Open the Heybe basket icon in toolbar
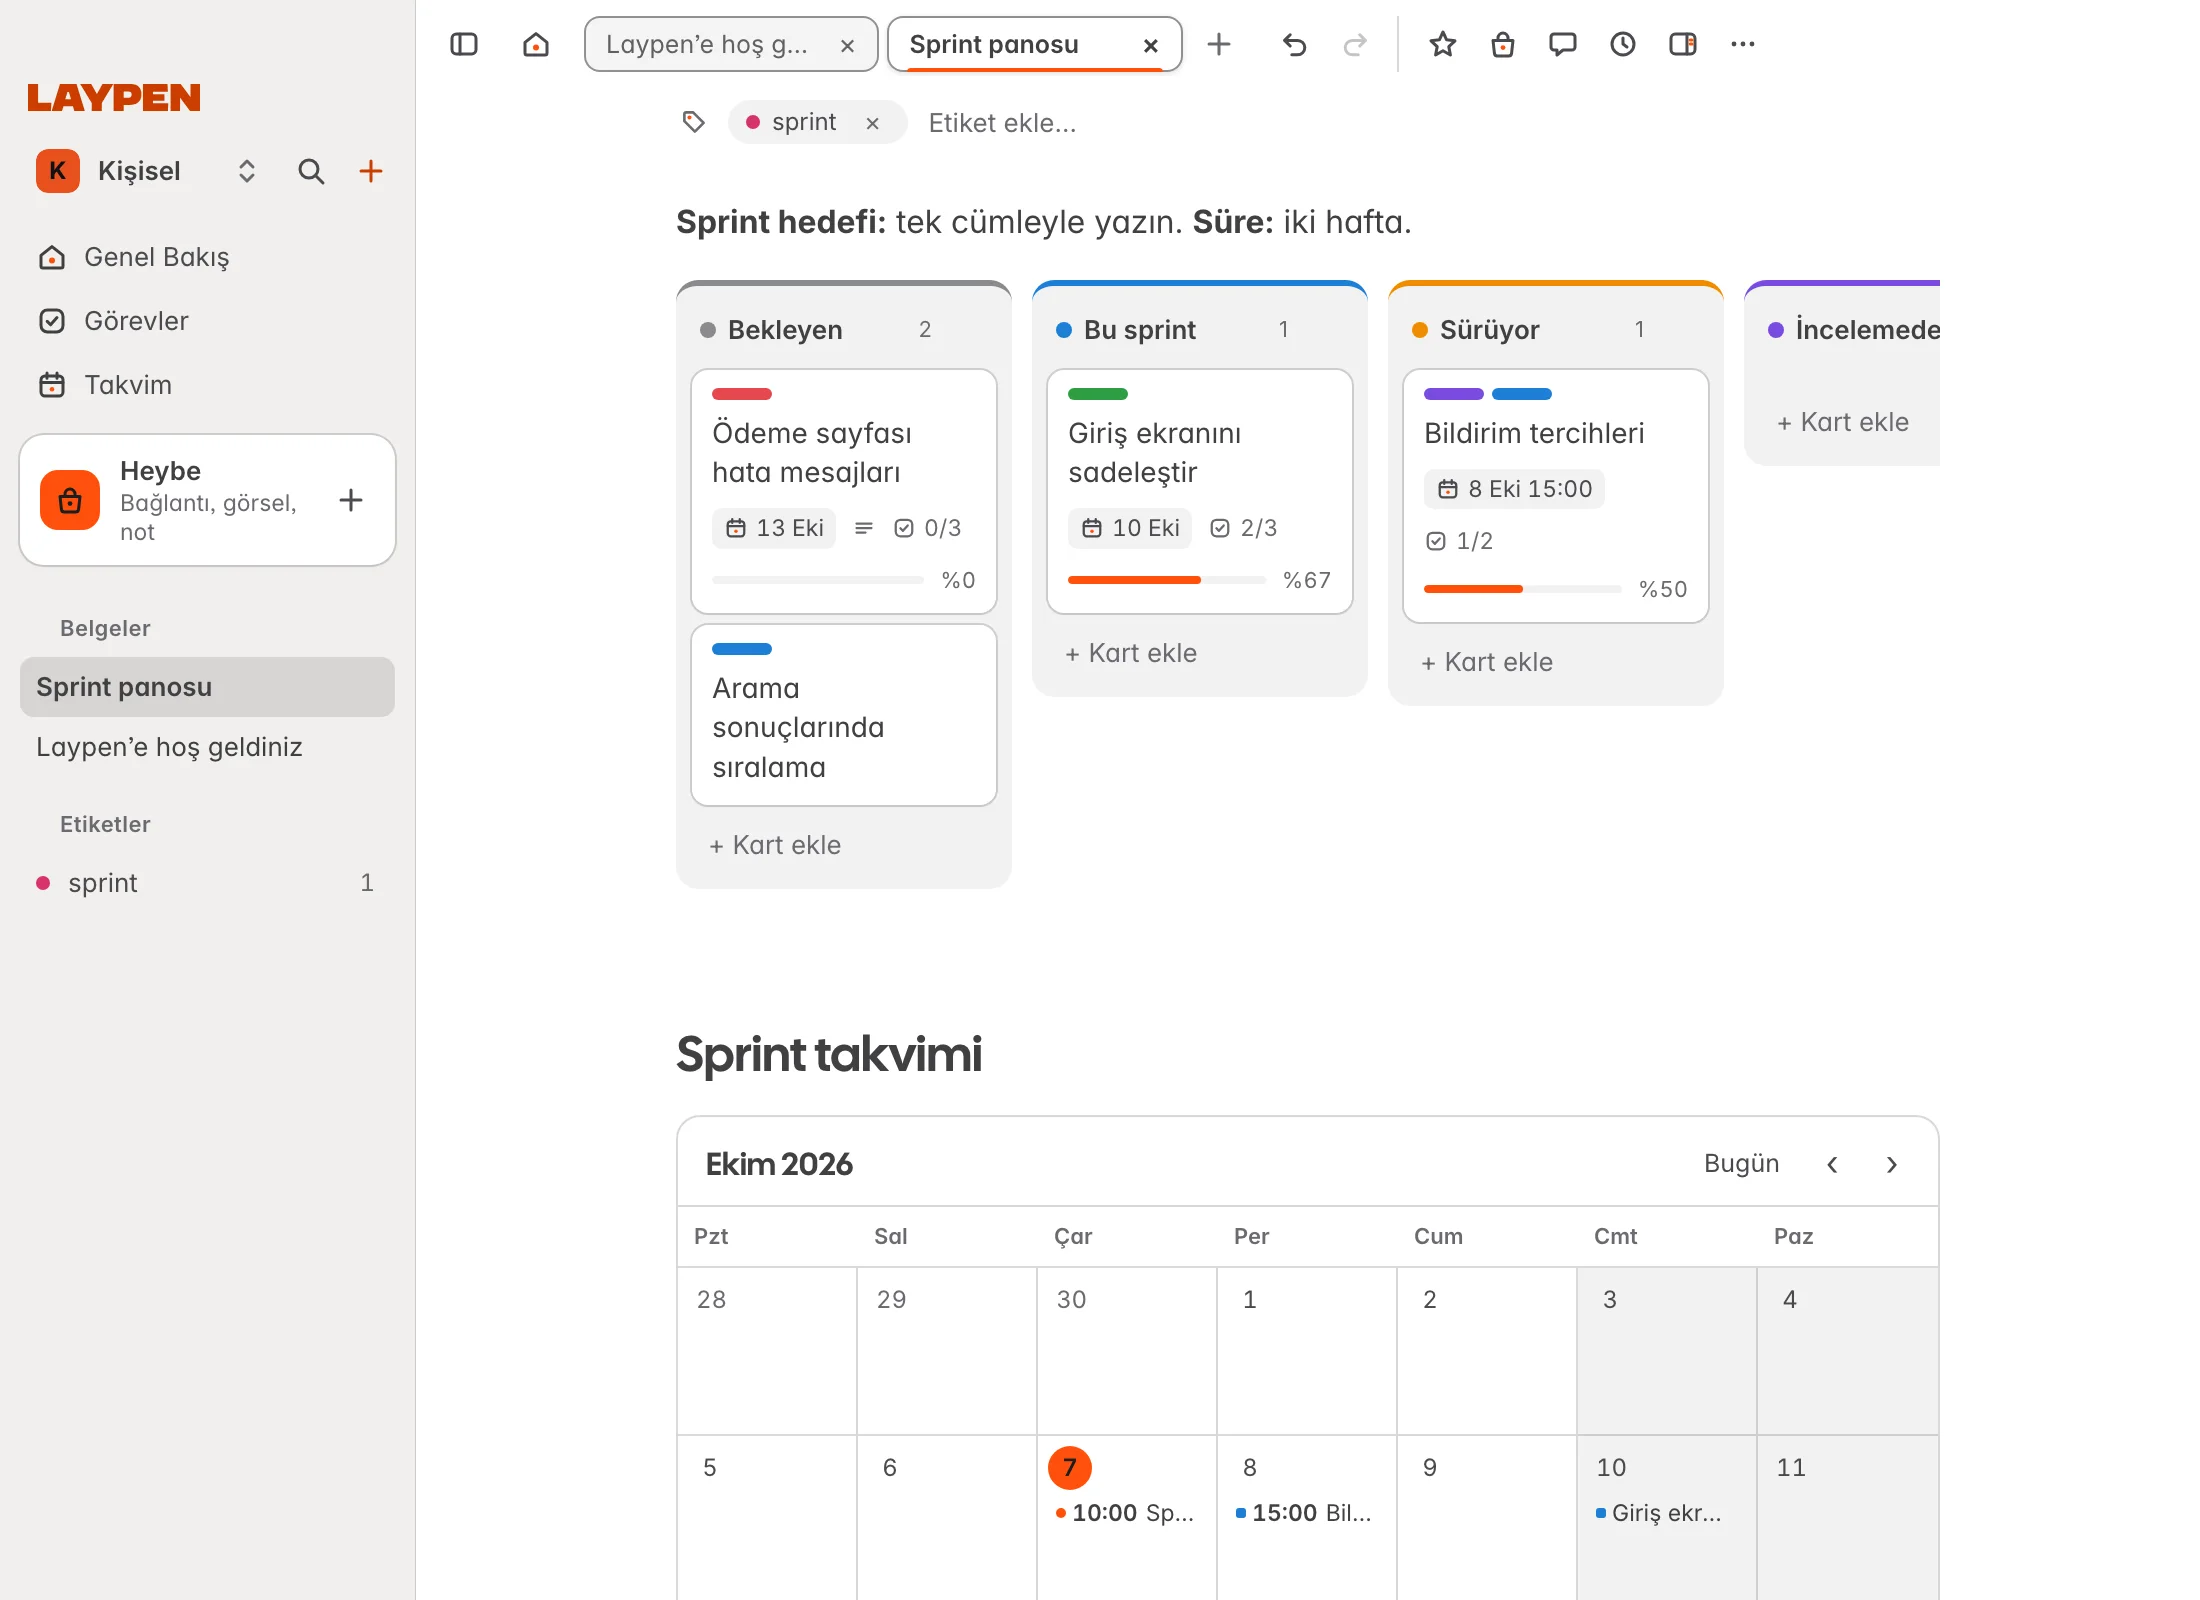 (x=1502, y=44)
